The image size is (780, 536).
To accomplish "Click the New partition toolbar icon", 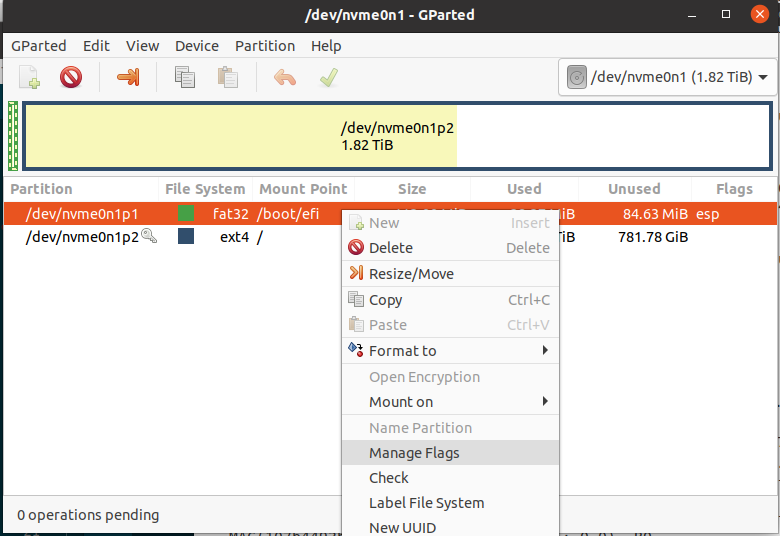I will tap(30, 77).
